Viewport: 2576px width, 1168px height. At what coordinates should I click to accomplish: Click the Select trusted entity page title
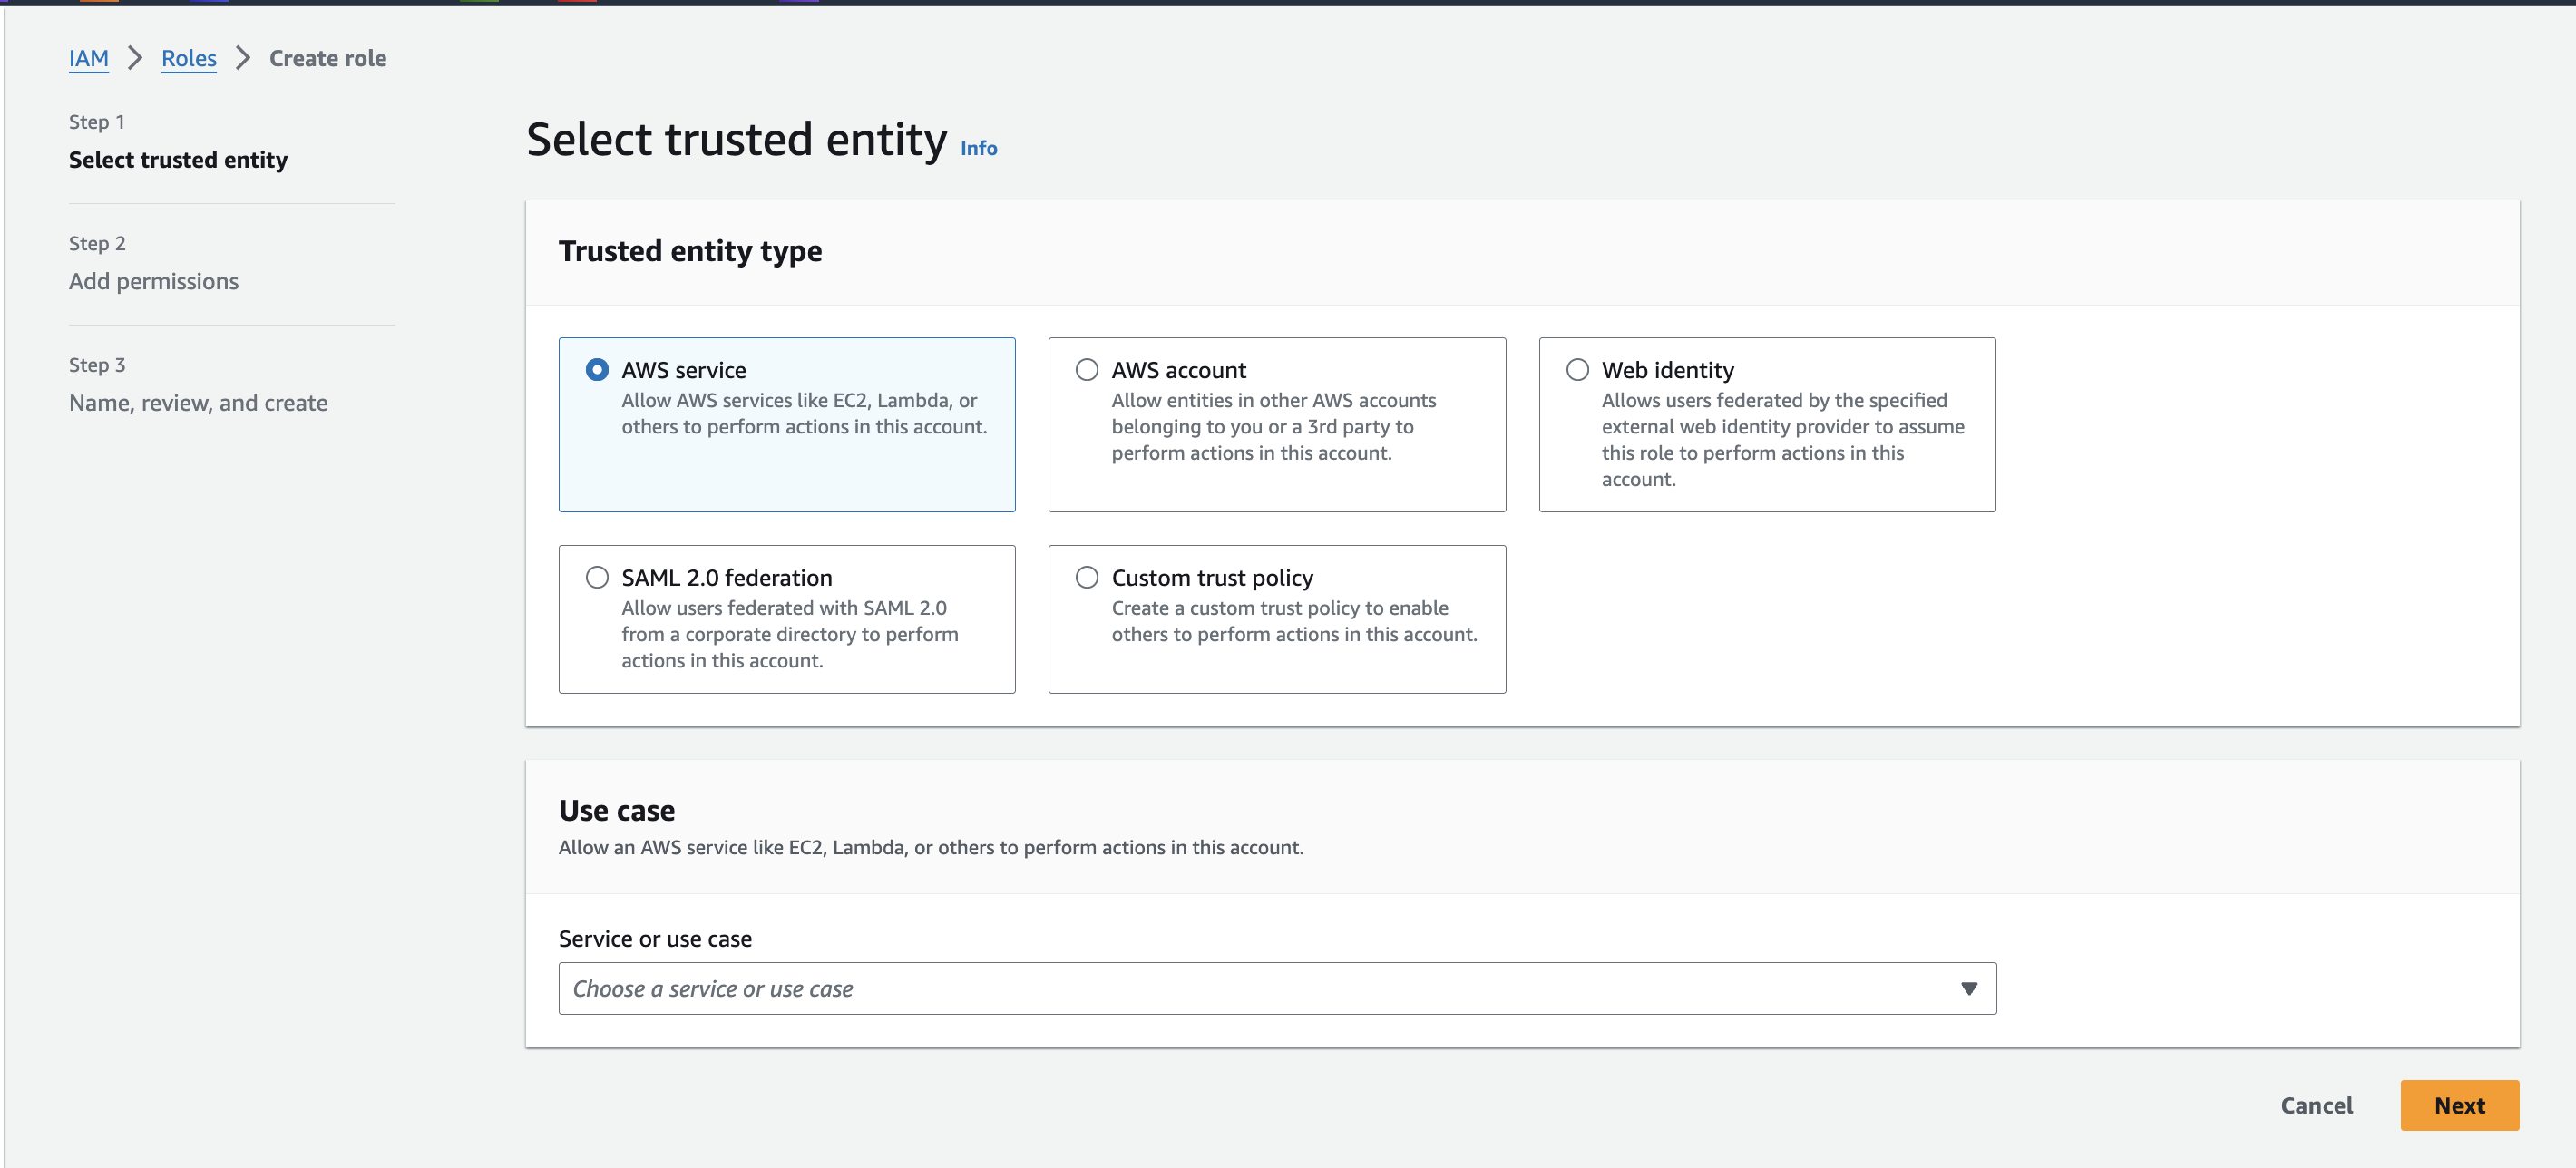pos(736,139)
